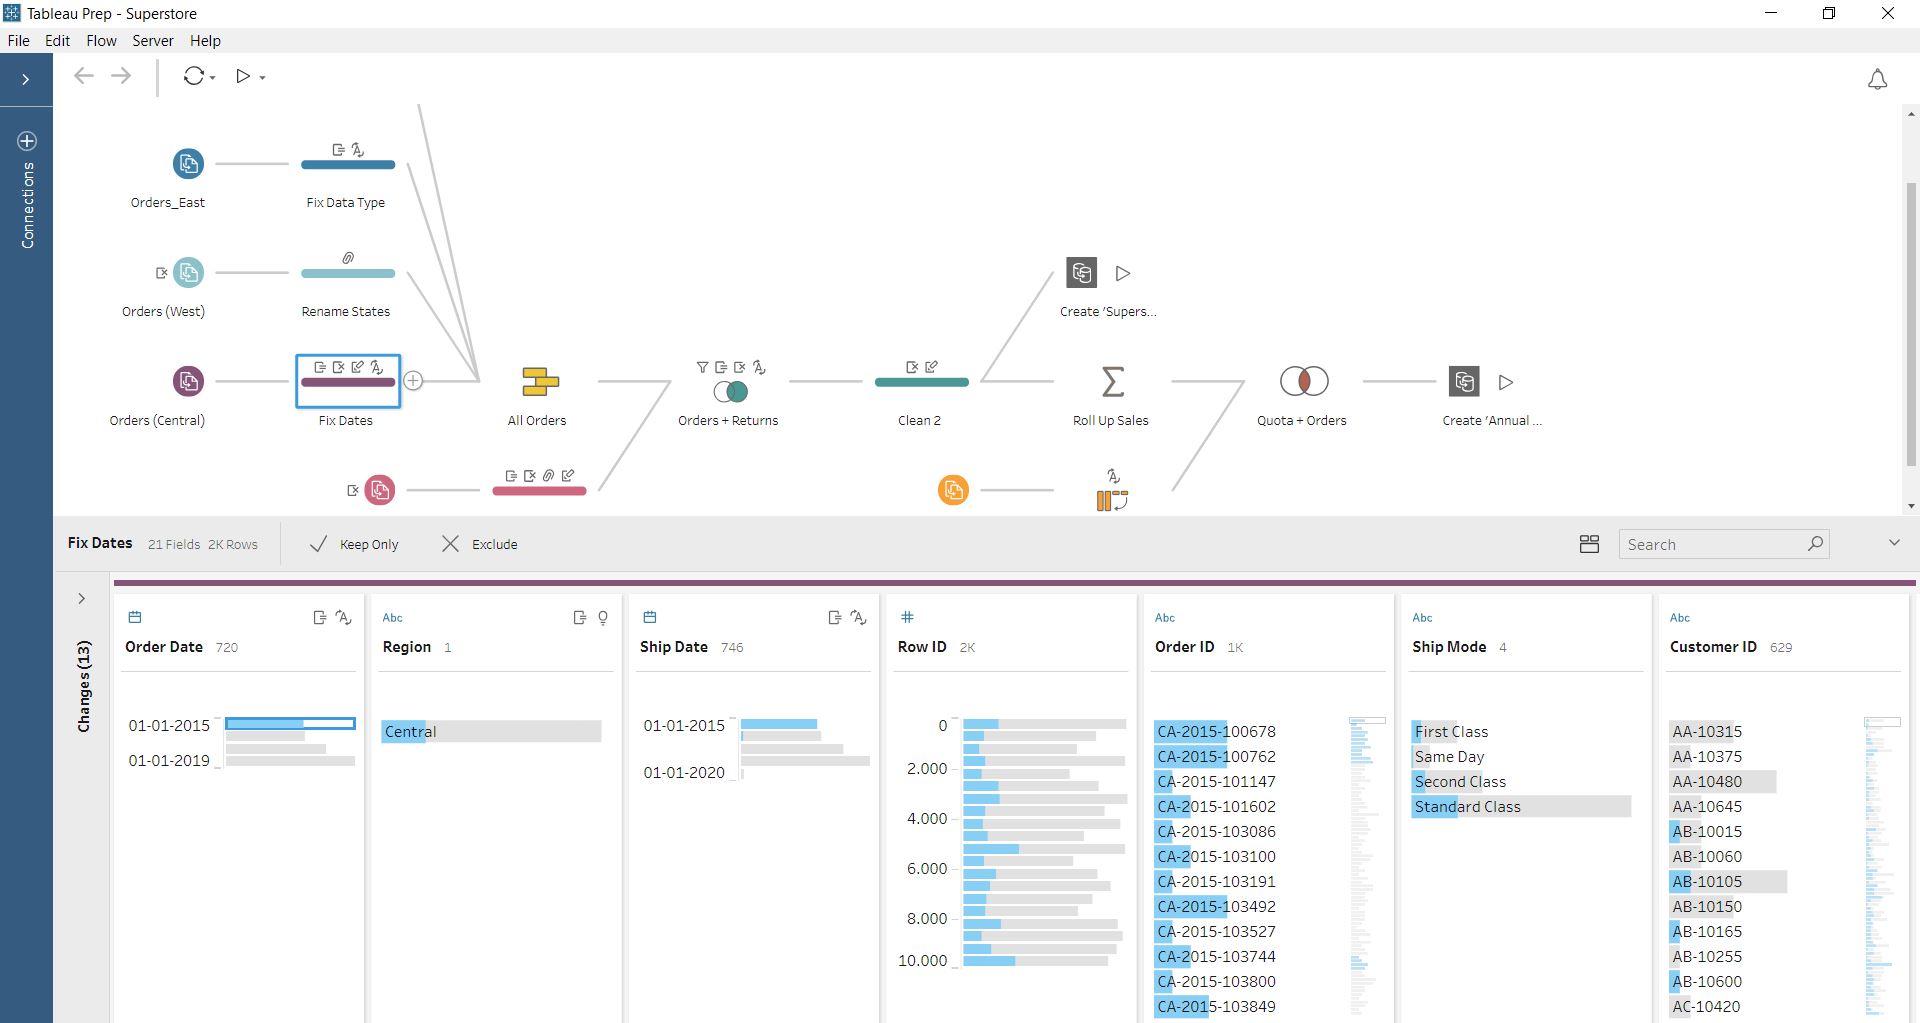The image size is (1920, 1023).
Task: Change the Customer ID data type
Action: tap(1680, 618)
